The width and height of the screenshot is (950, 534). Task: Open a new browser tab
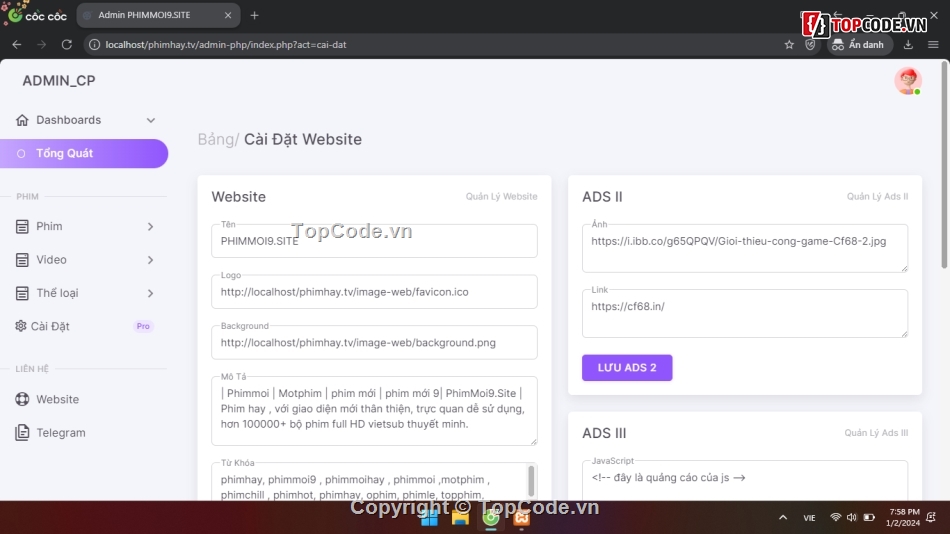point(254,15)
